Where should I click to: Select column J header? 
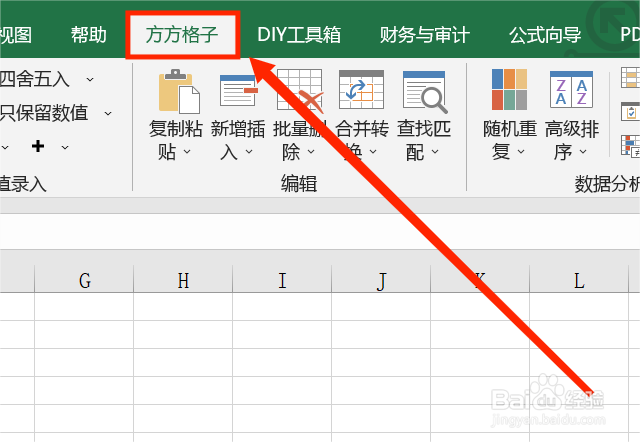pyautogui.click(x=381, y=280)
